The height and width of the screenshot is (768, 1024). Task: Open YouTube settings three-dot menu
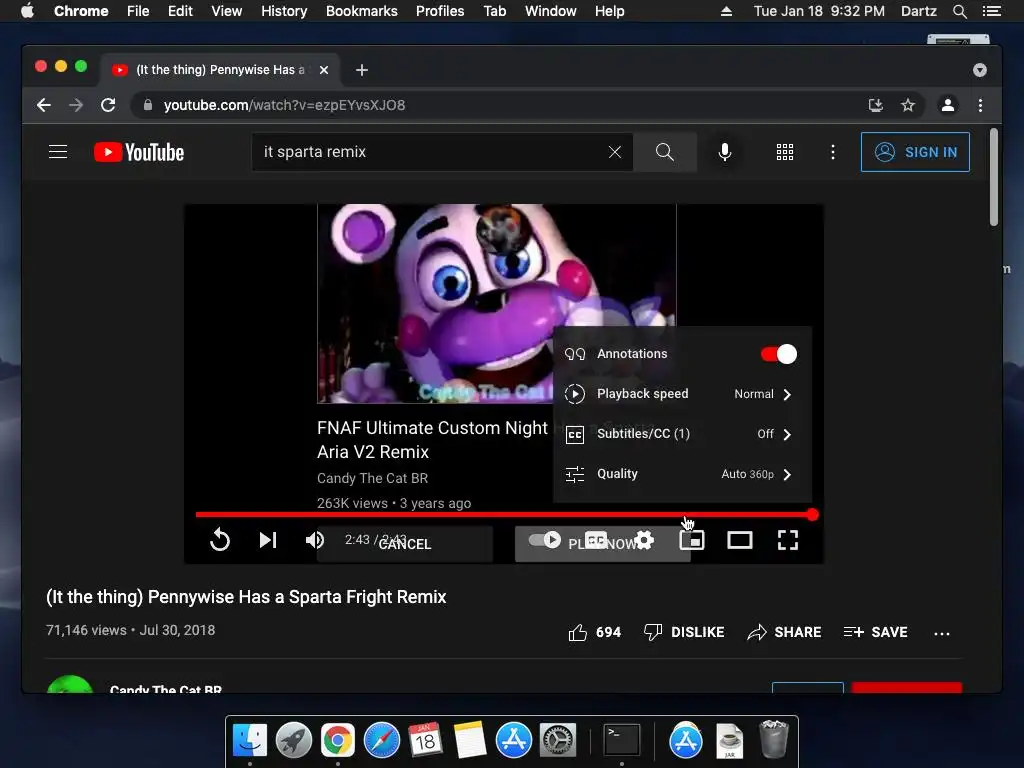pyautogui.click(x=833, y=152)
